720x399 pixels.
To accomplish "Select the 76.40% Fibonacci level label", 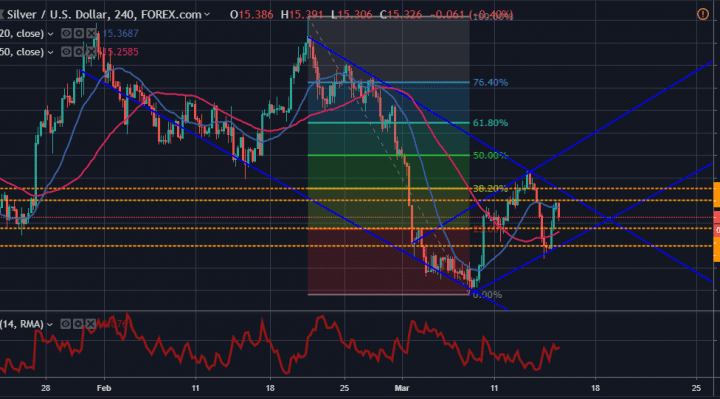I will pyautogui.click(x=490, y=83).
